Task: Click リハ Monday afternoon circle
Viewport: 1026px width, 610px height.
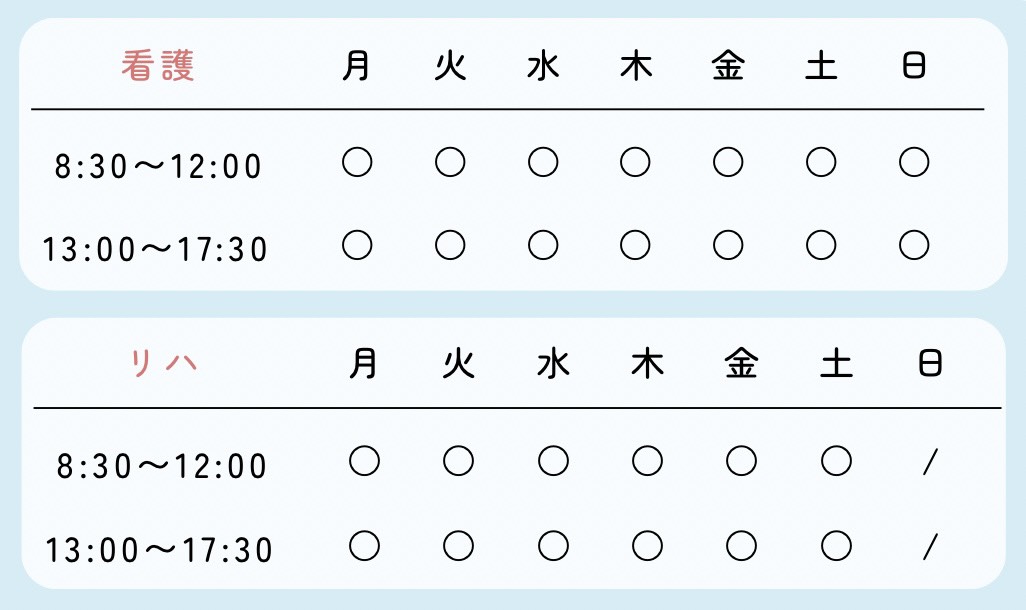Action: [364, 546]
